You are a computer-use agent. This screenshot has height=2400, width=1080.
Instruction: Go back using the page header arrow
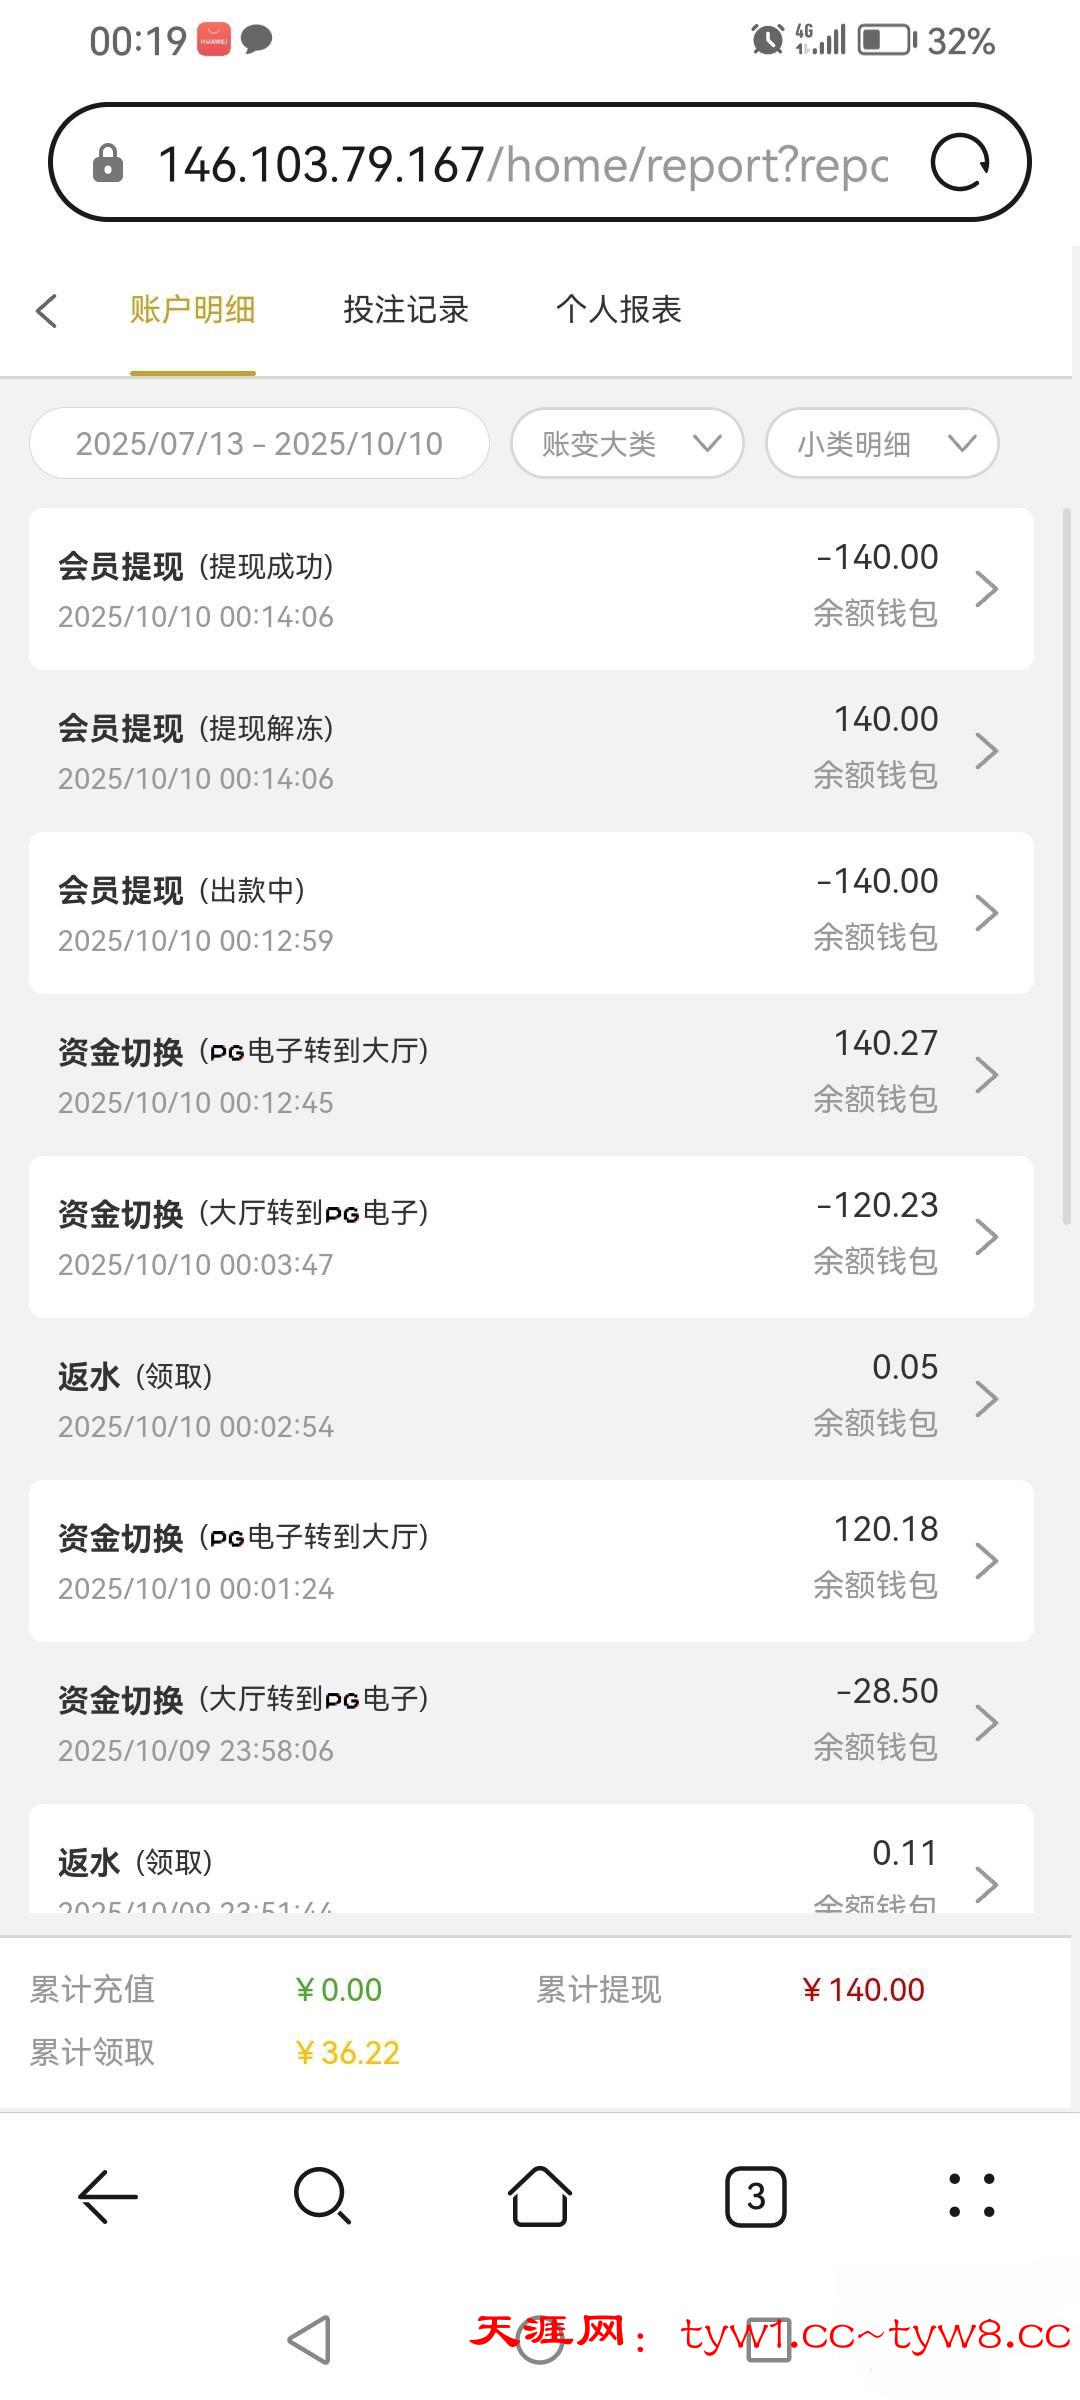pyautogui.click(x=47, y=310)
